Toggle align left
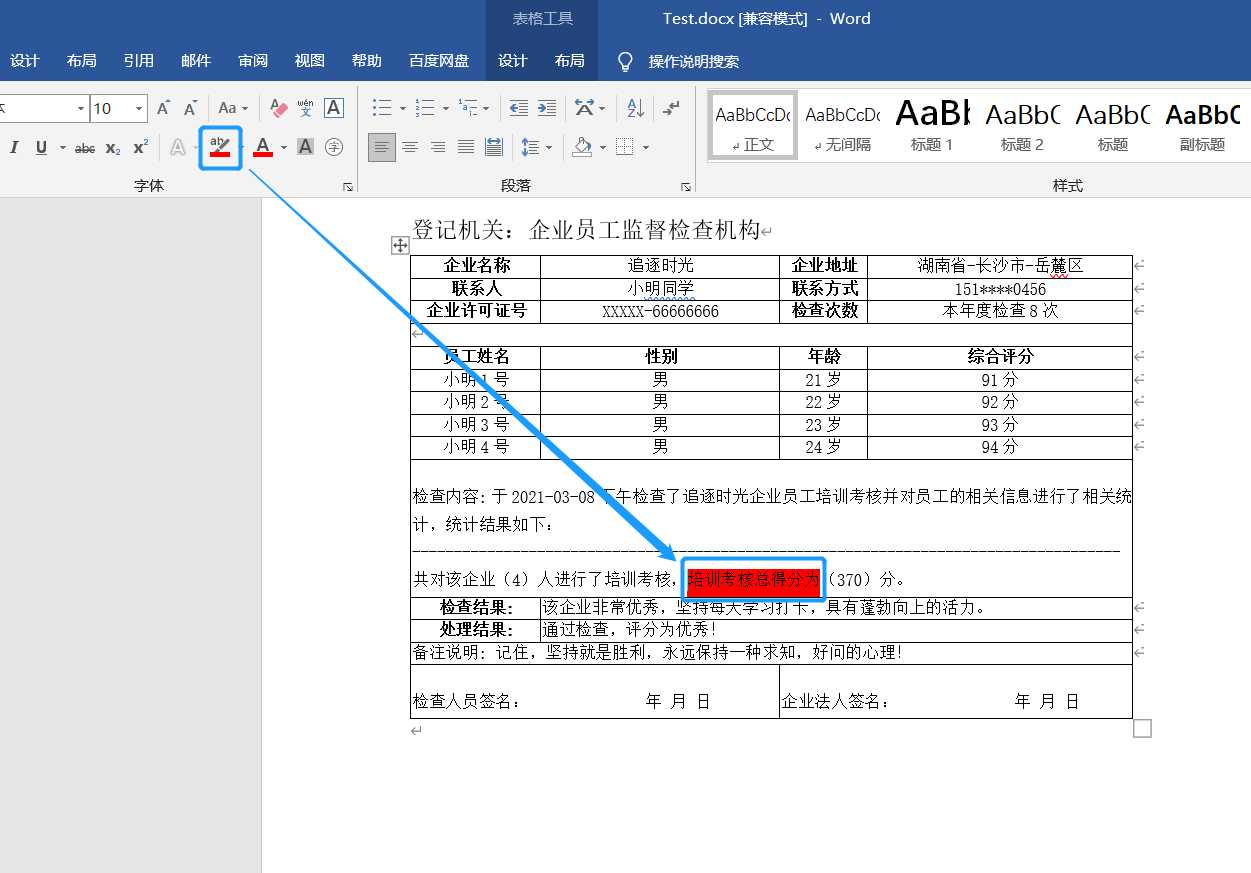 [381, 148]
